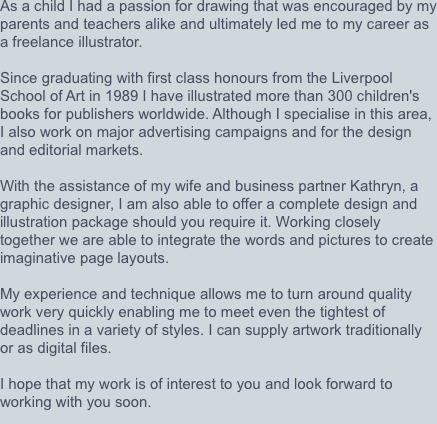This screenshot has height=424, width=437.
Task: Click the text "Liverpool" in second paragraph
Action: pyautogui.click(x=362, y=79)
